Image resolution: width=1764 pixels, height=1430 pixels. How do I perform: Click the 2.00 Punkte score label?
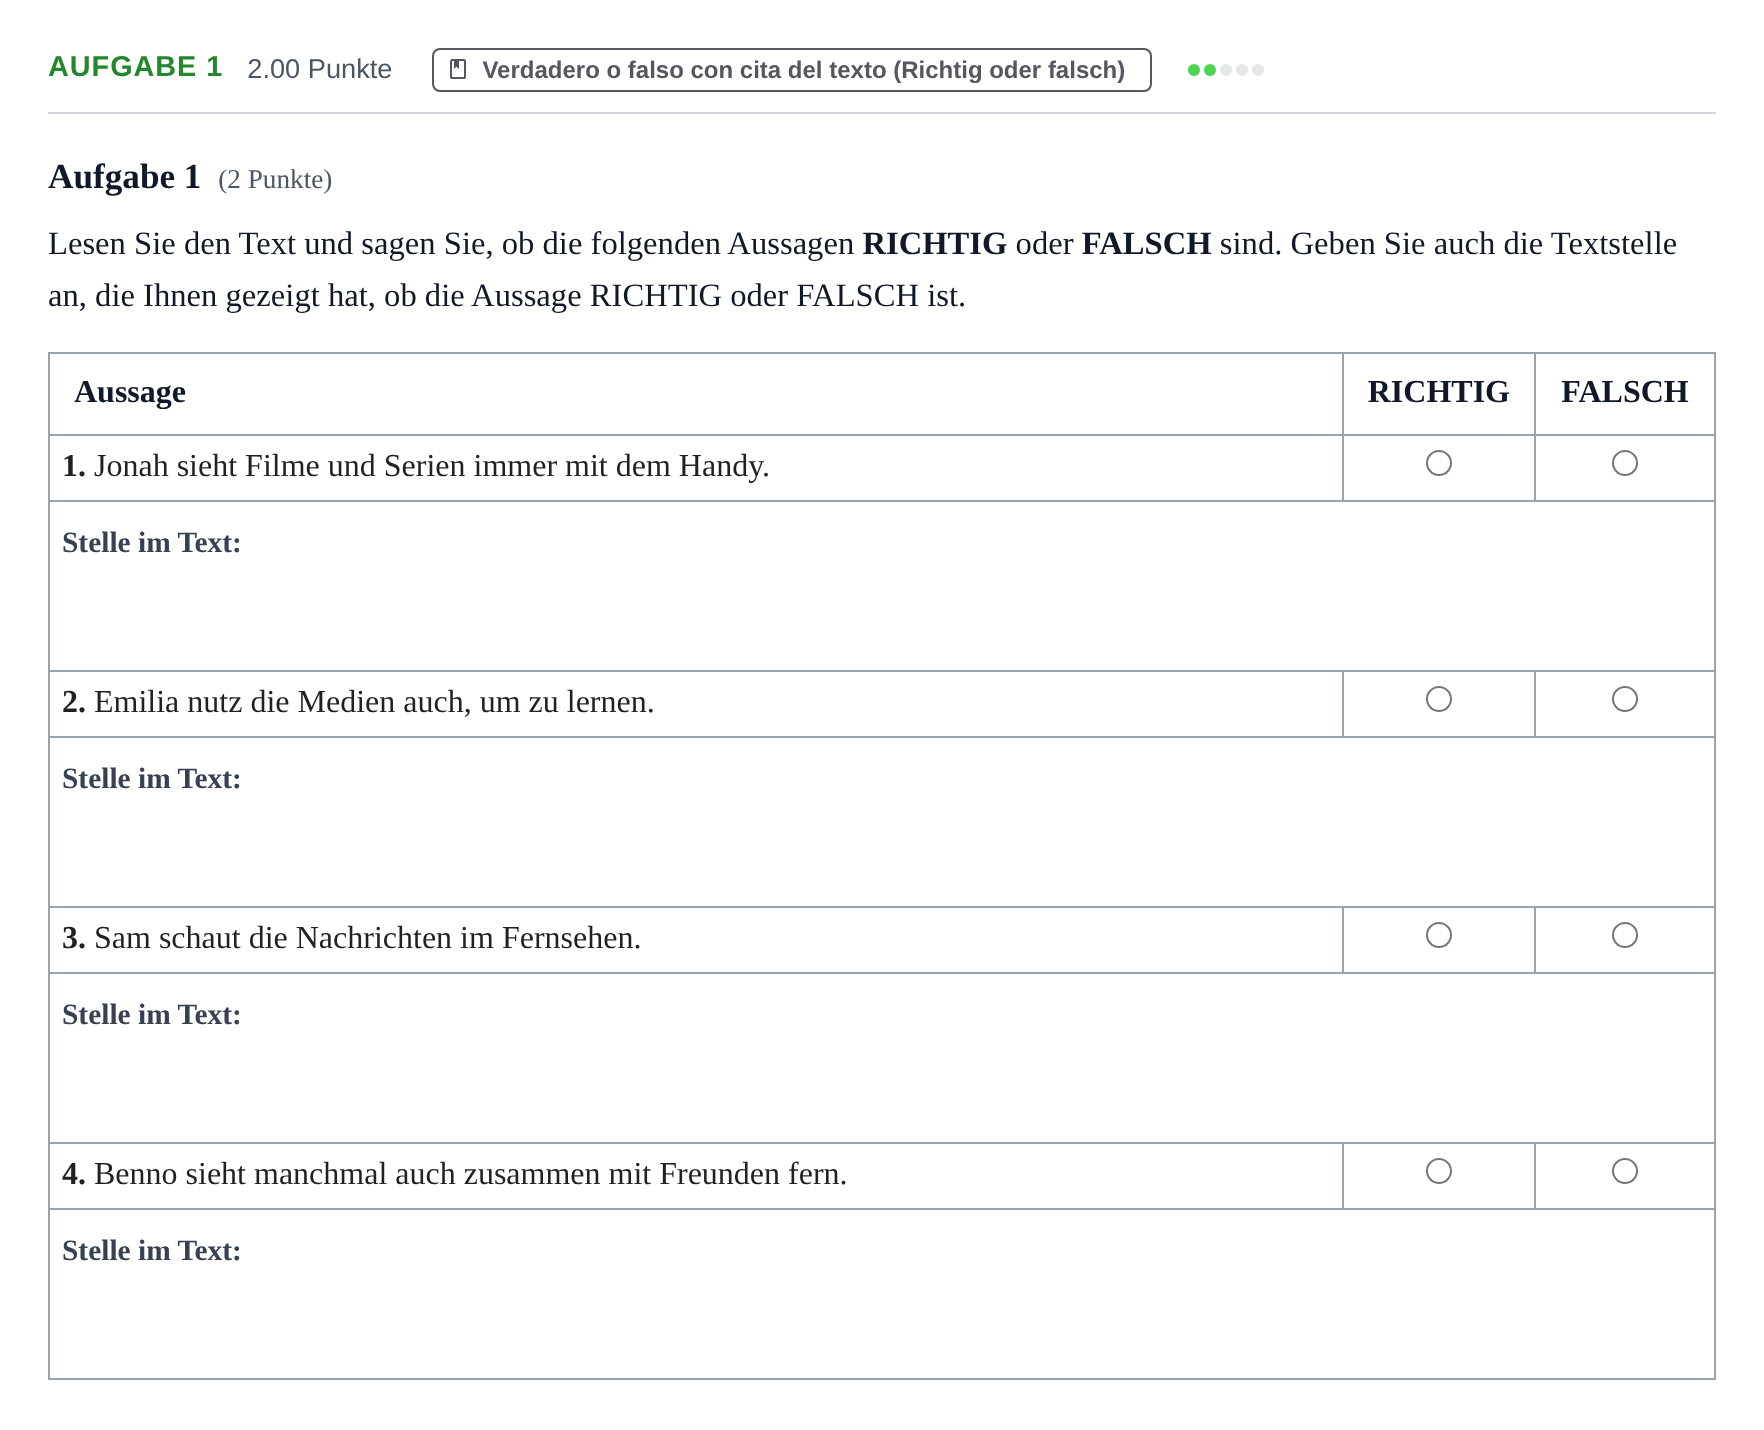pyautogui.click(x=319, y=69)
